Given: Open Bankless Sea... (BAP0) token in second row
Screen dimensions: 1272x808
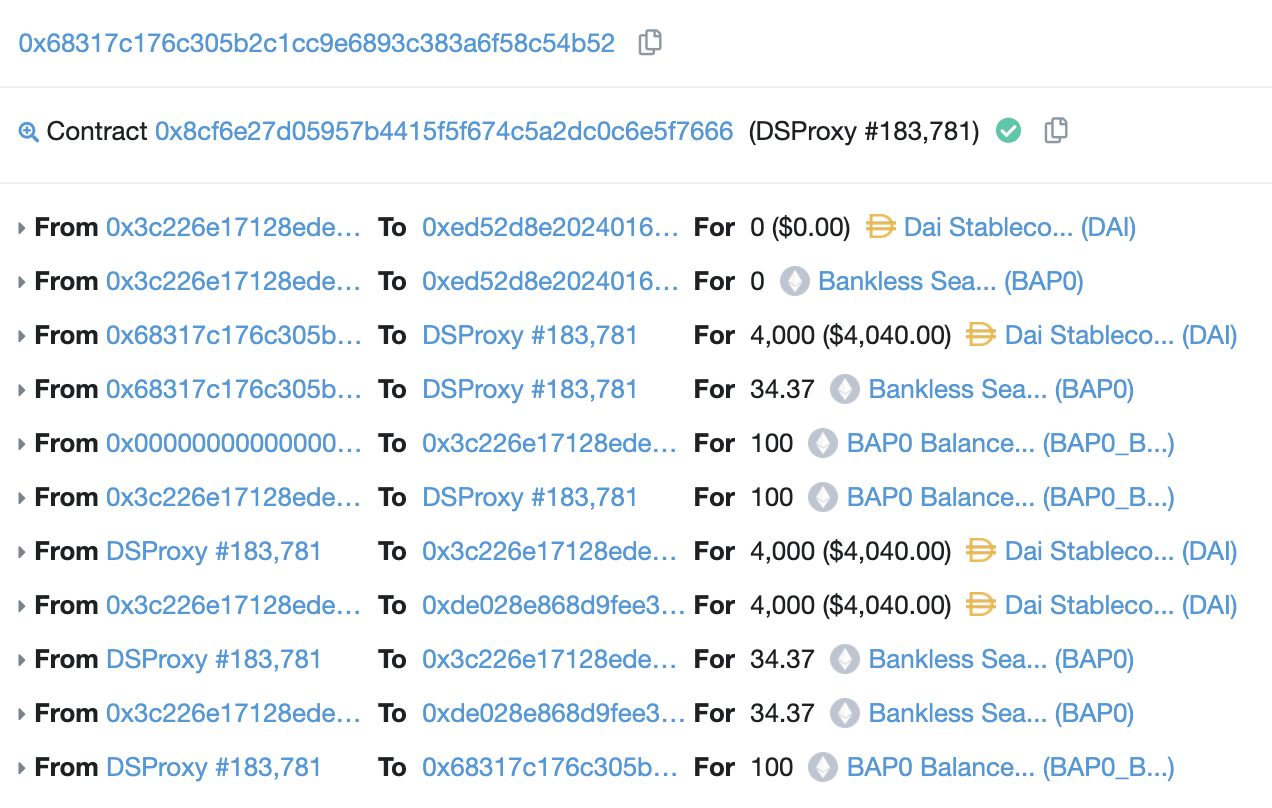Looking at the screenshot, I should (950, 282).
